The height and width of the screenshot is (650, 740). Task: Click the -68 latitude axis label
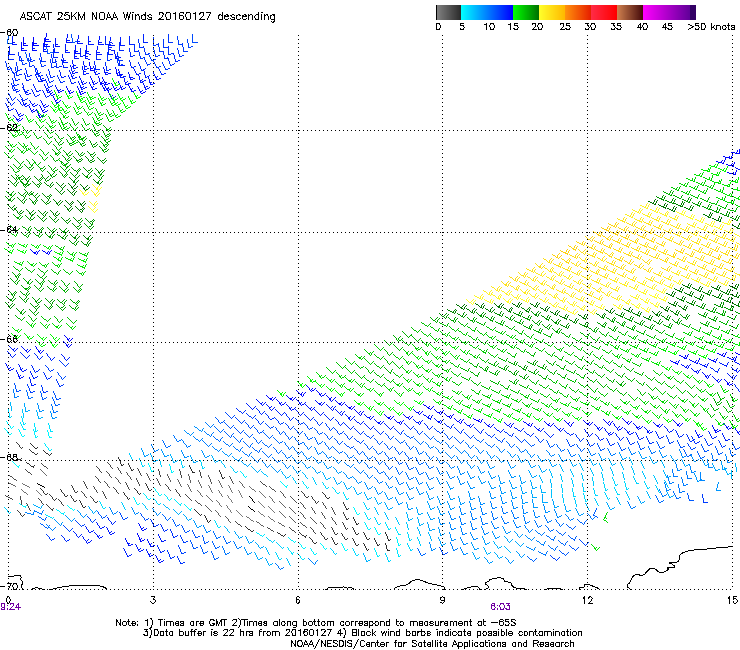pos(9,457)
